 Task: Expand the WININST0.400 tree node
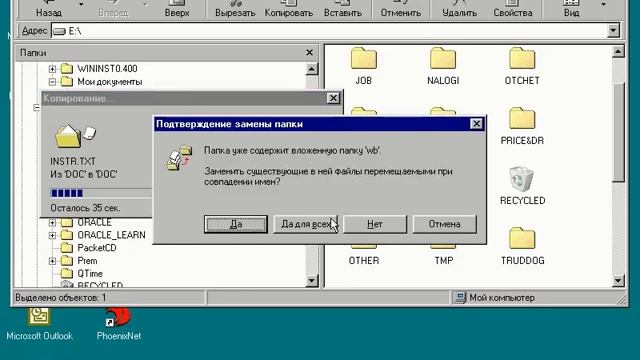coord(52,69)
